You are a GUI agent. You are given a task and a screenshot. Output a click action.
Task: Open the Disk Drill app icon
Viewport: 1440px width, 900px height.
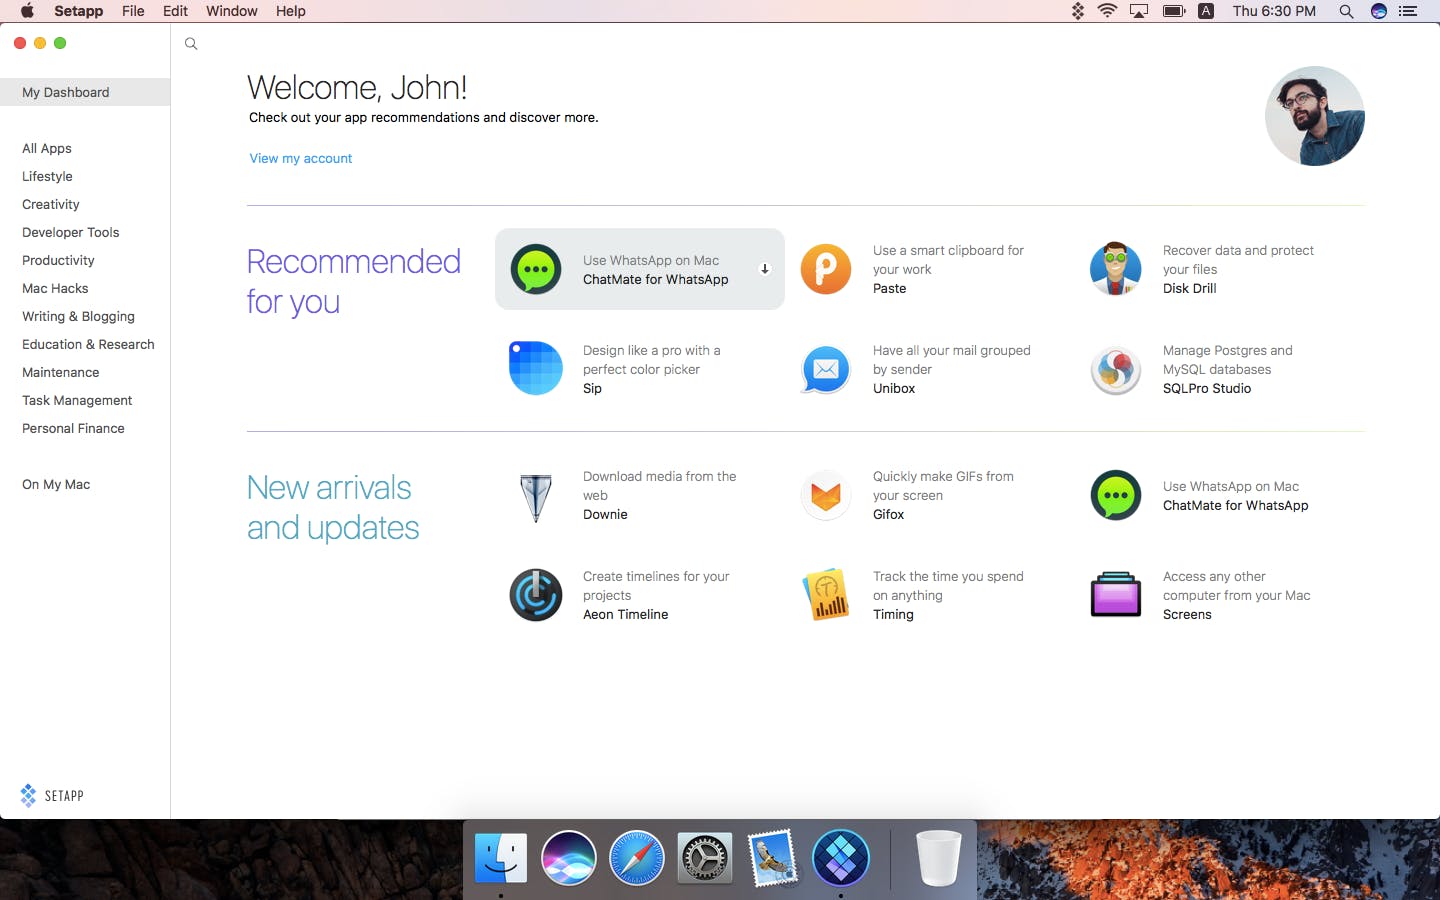(x=1116, y=269)
